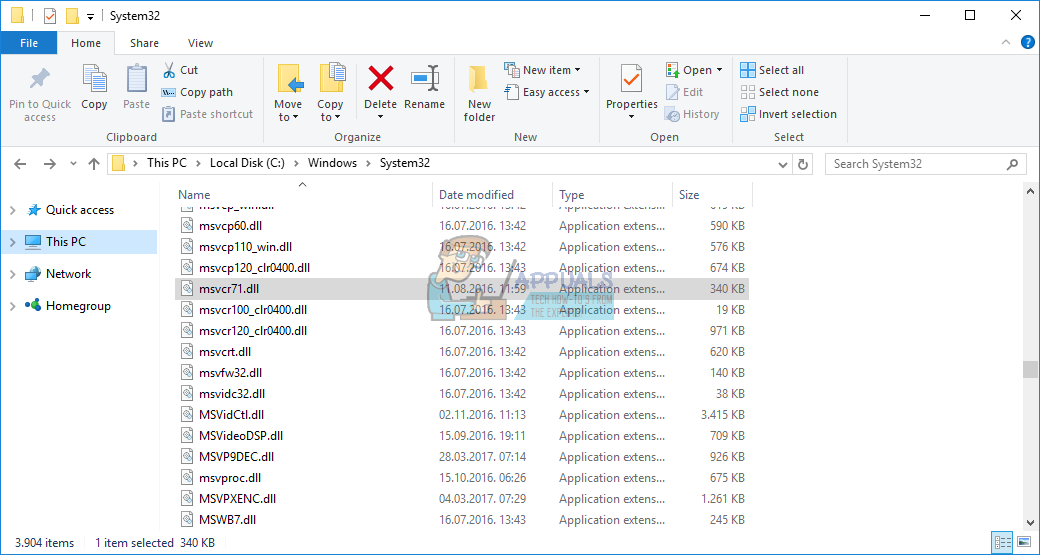This screenshot has width=1040, height=555.
Task: Click the vertical scrollbar thumb
Action: click(1029, 369)
